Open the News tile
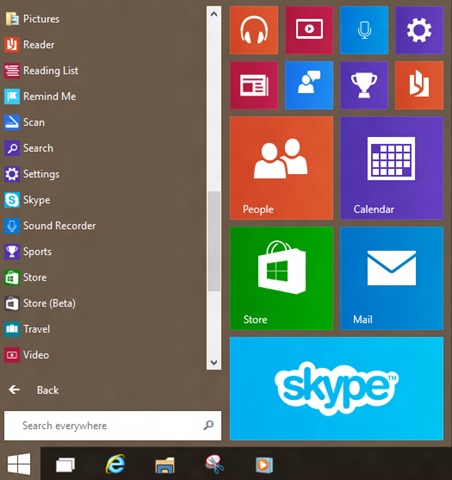The image size is (452, 480). point(254,85)
